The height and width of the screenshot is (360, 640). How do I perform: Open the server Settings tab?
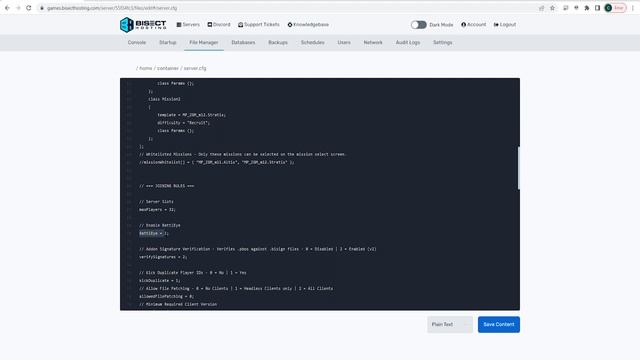[x=442, y=42]
